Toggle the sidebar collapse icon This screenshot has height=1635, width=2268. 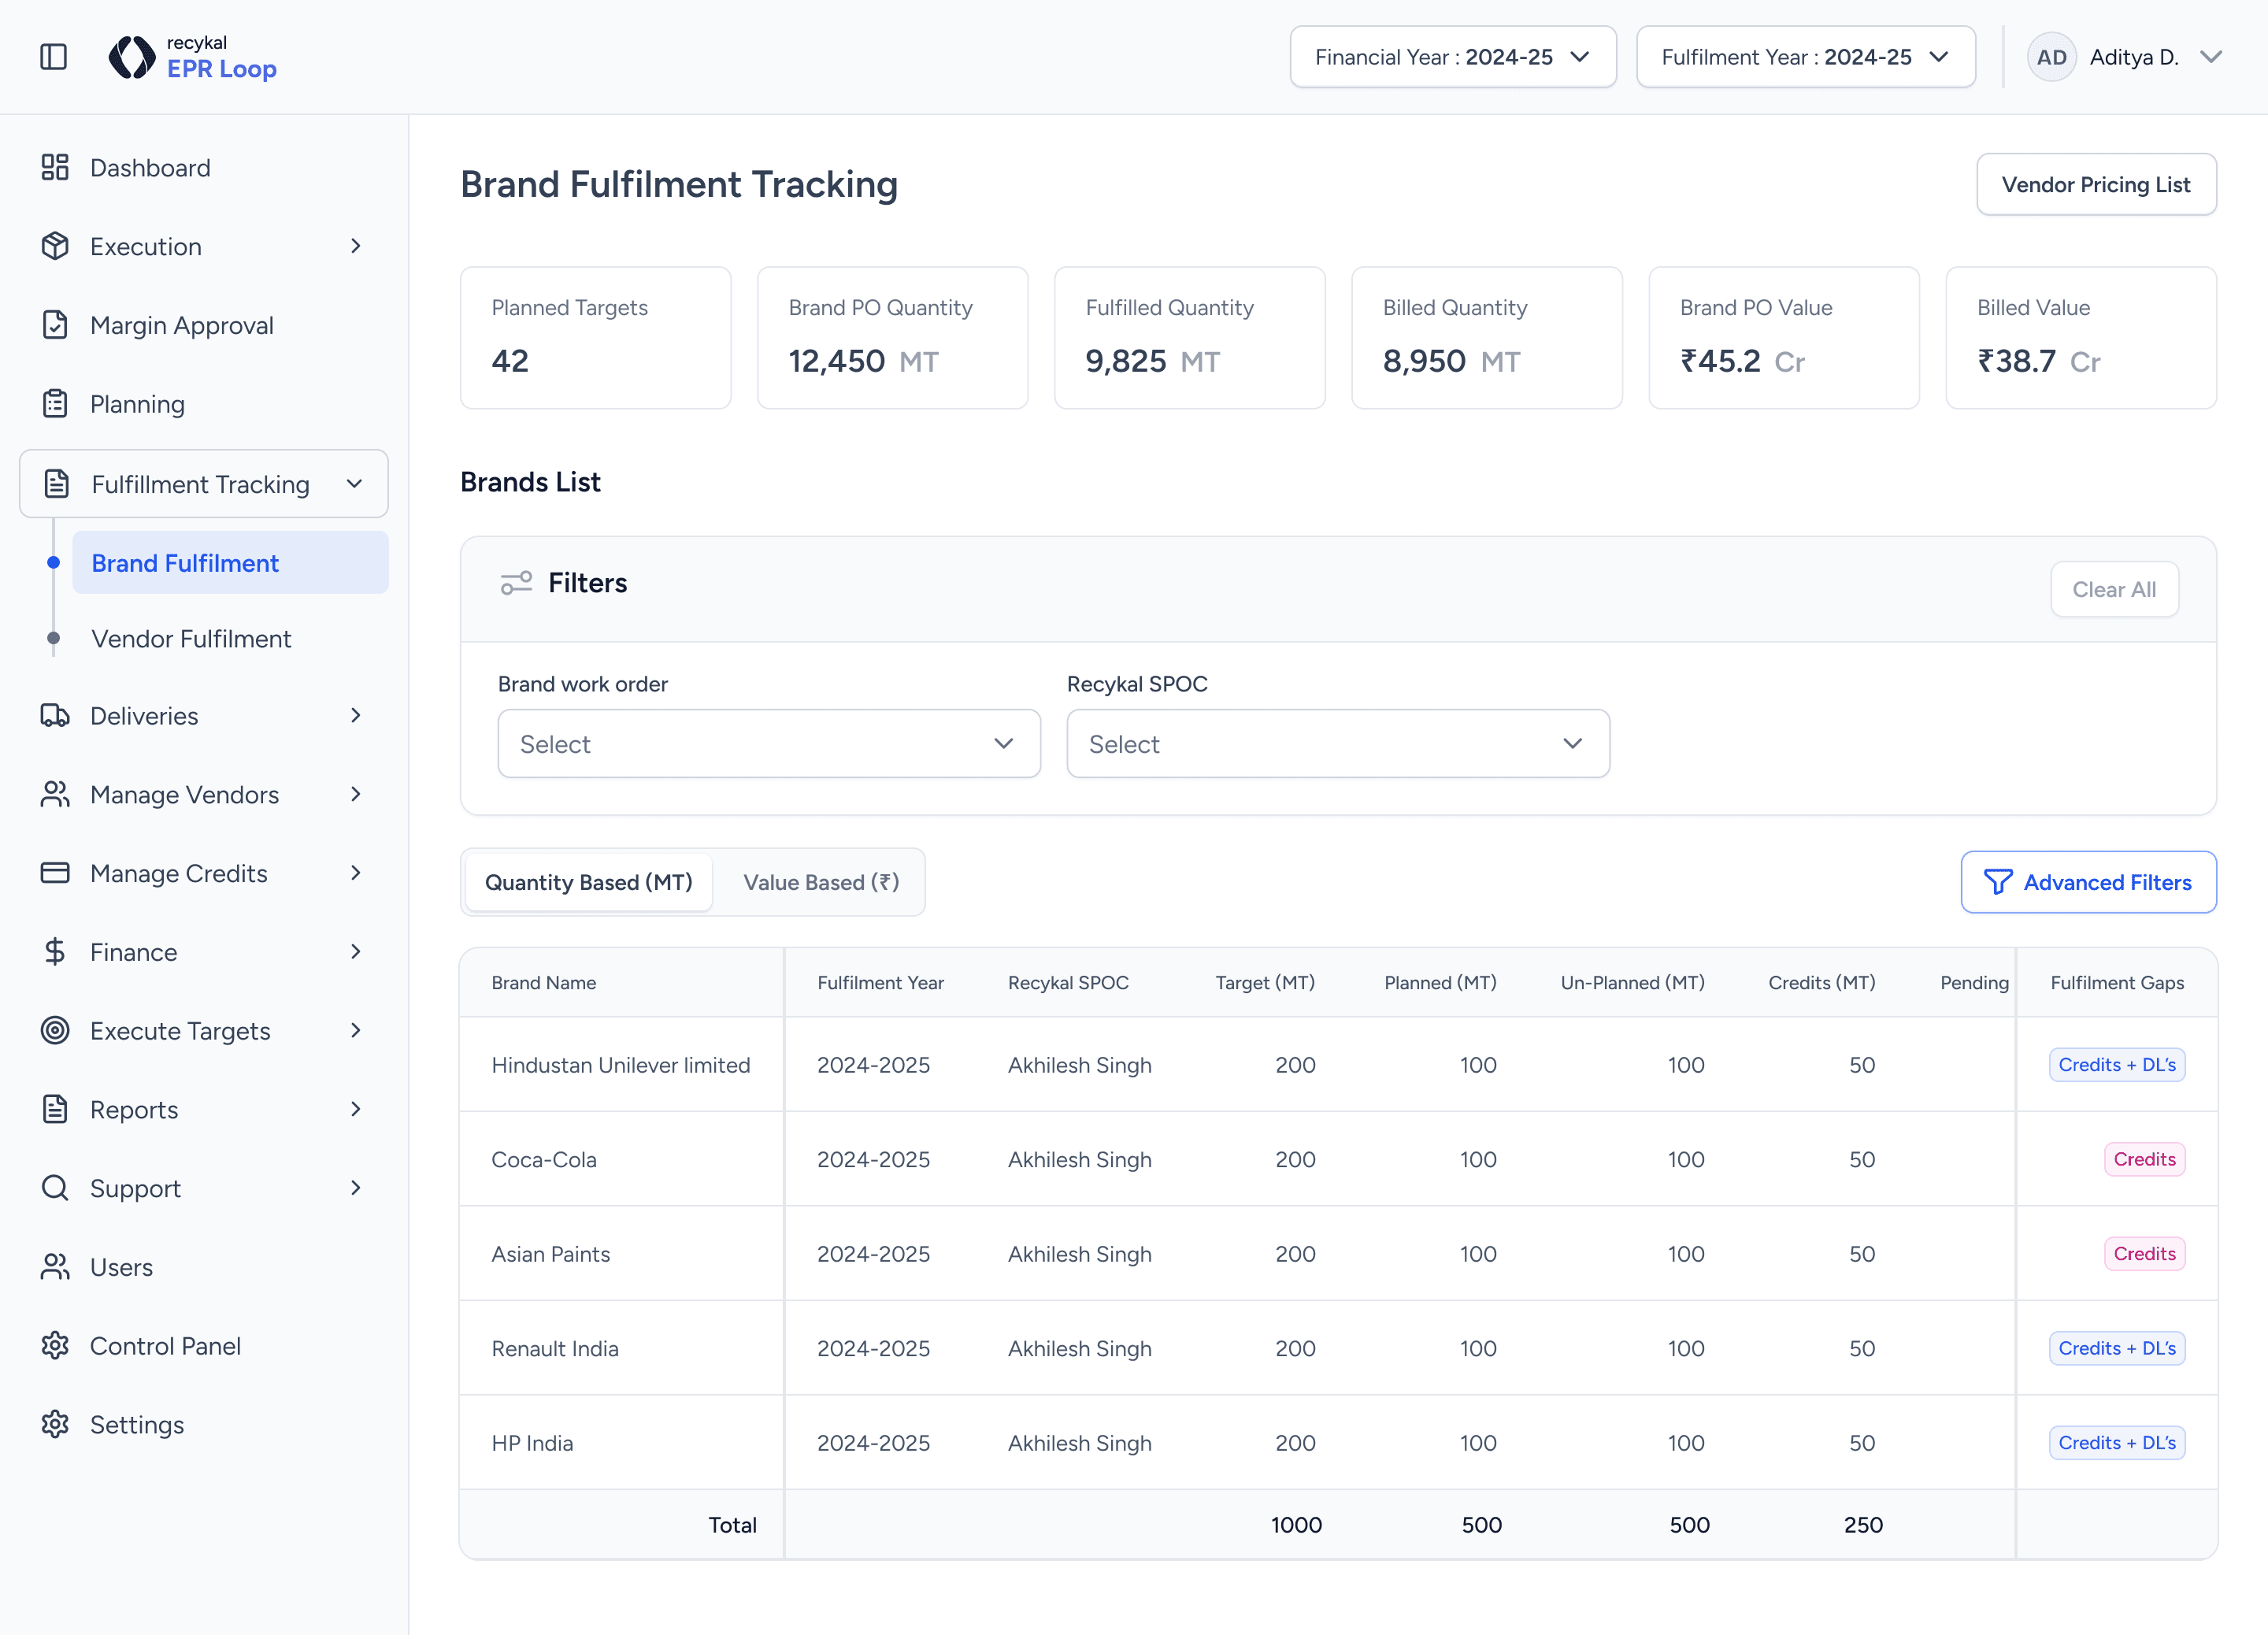[53, 57]
